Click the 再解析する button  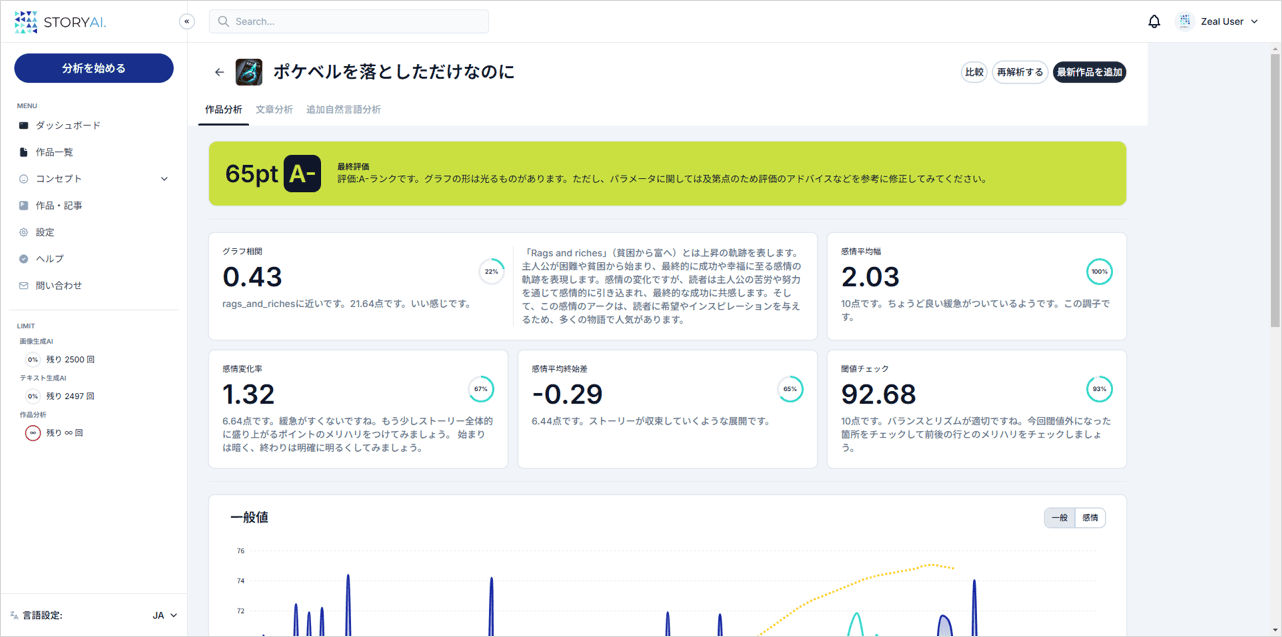pyautogui.click(x=1020, y=72)
